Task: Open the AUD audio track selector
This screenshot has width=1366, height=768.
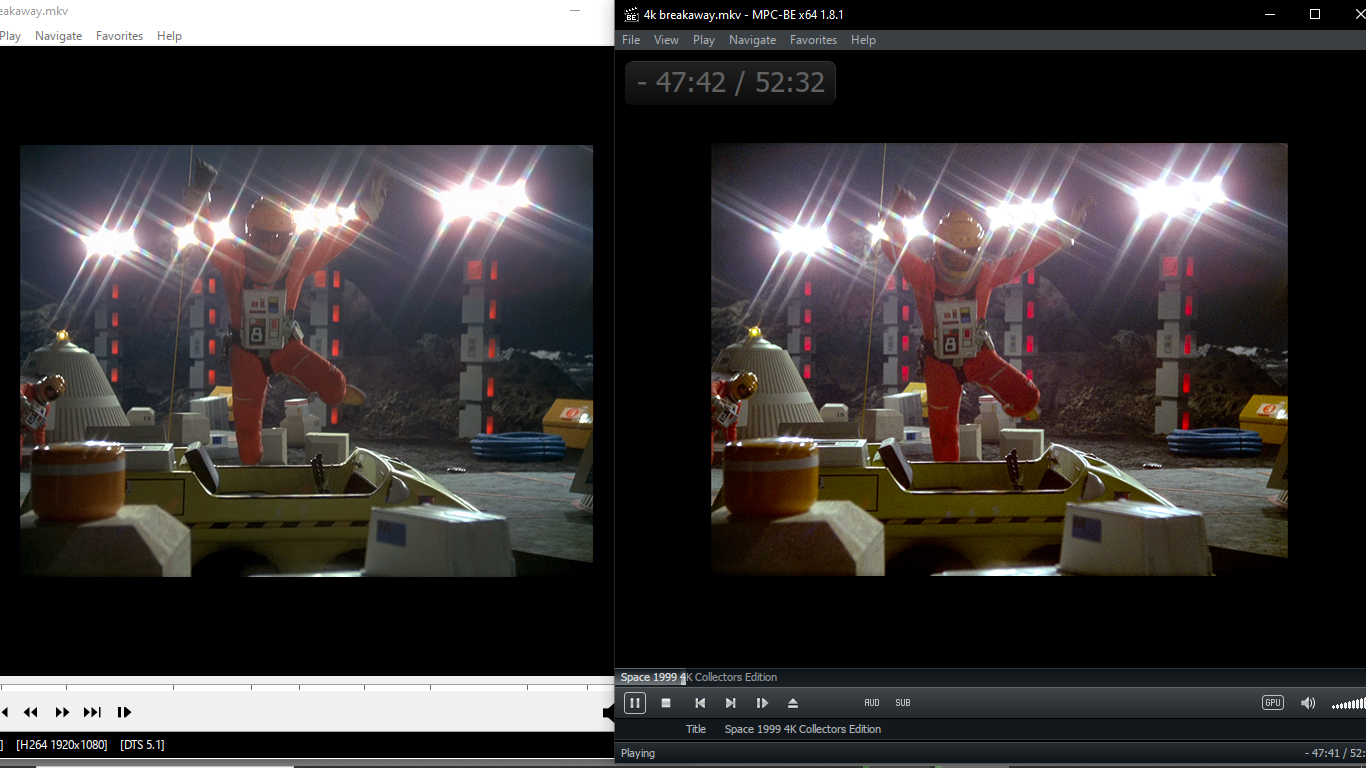Action: coord(872,703)
